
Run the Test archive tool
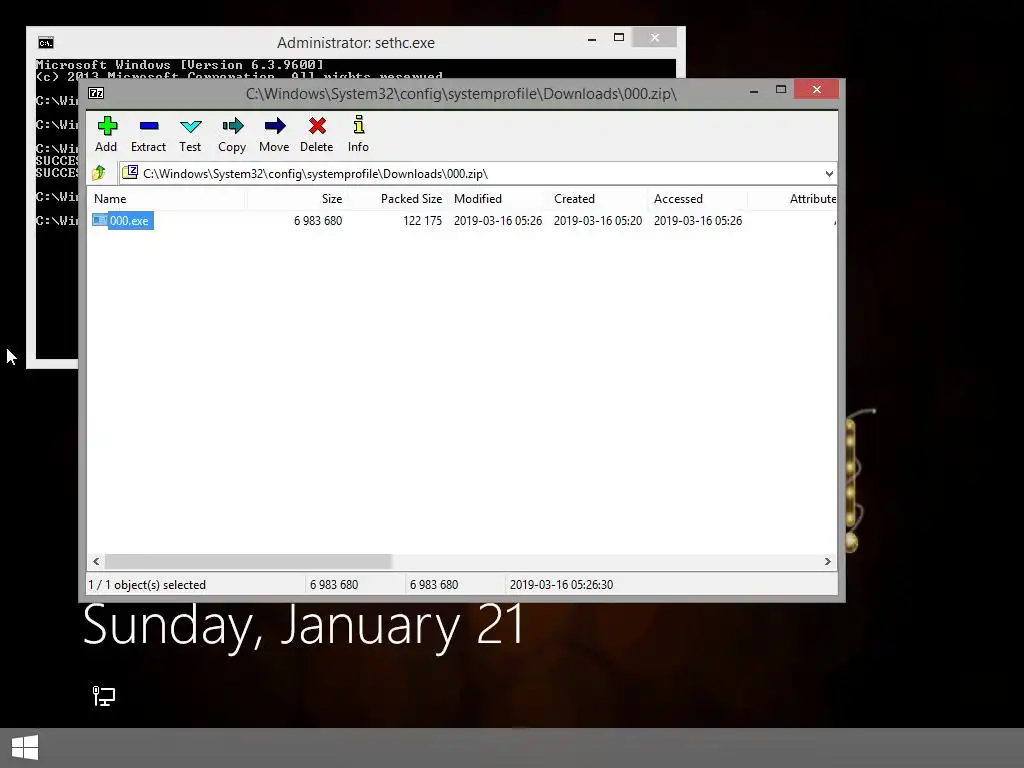coord(191,126)
